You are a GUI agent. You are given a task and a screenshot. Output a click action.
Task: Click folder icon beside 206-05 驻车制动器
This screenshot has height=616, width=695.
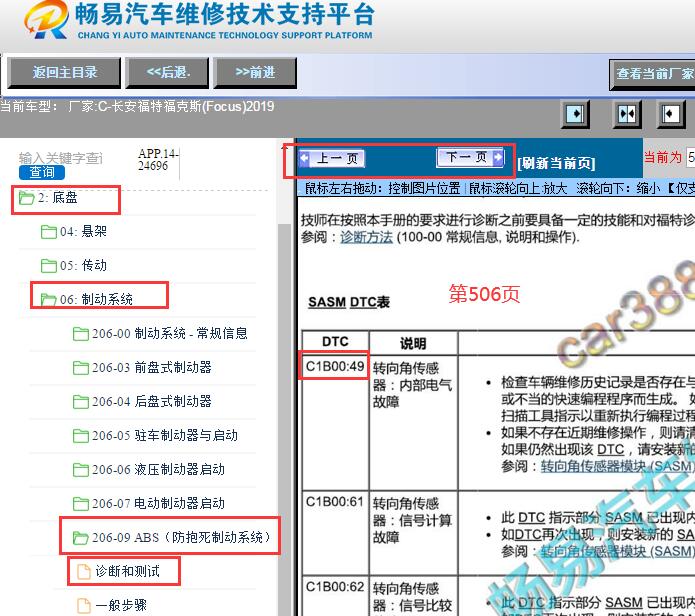(81, 436)
